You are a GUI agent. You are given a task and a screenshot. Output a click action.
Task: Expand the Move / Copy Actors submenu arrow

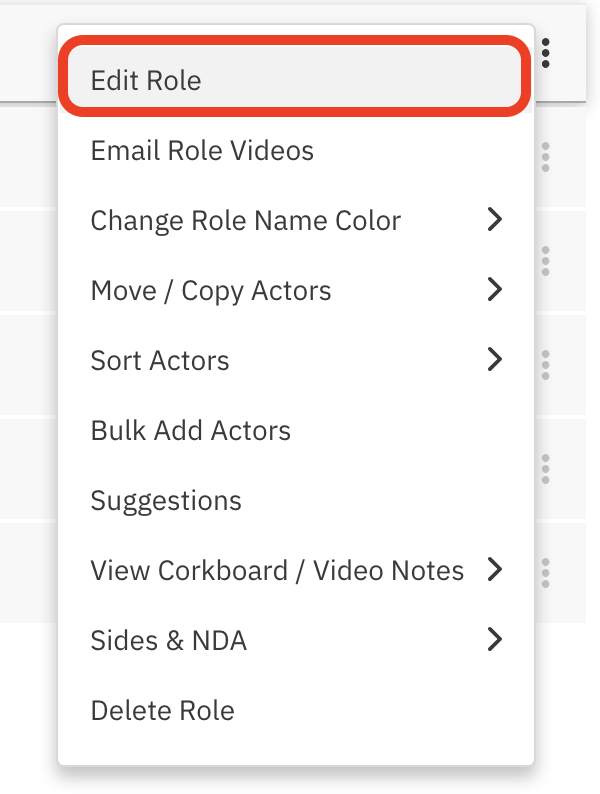pos(494,290)
